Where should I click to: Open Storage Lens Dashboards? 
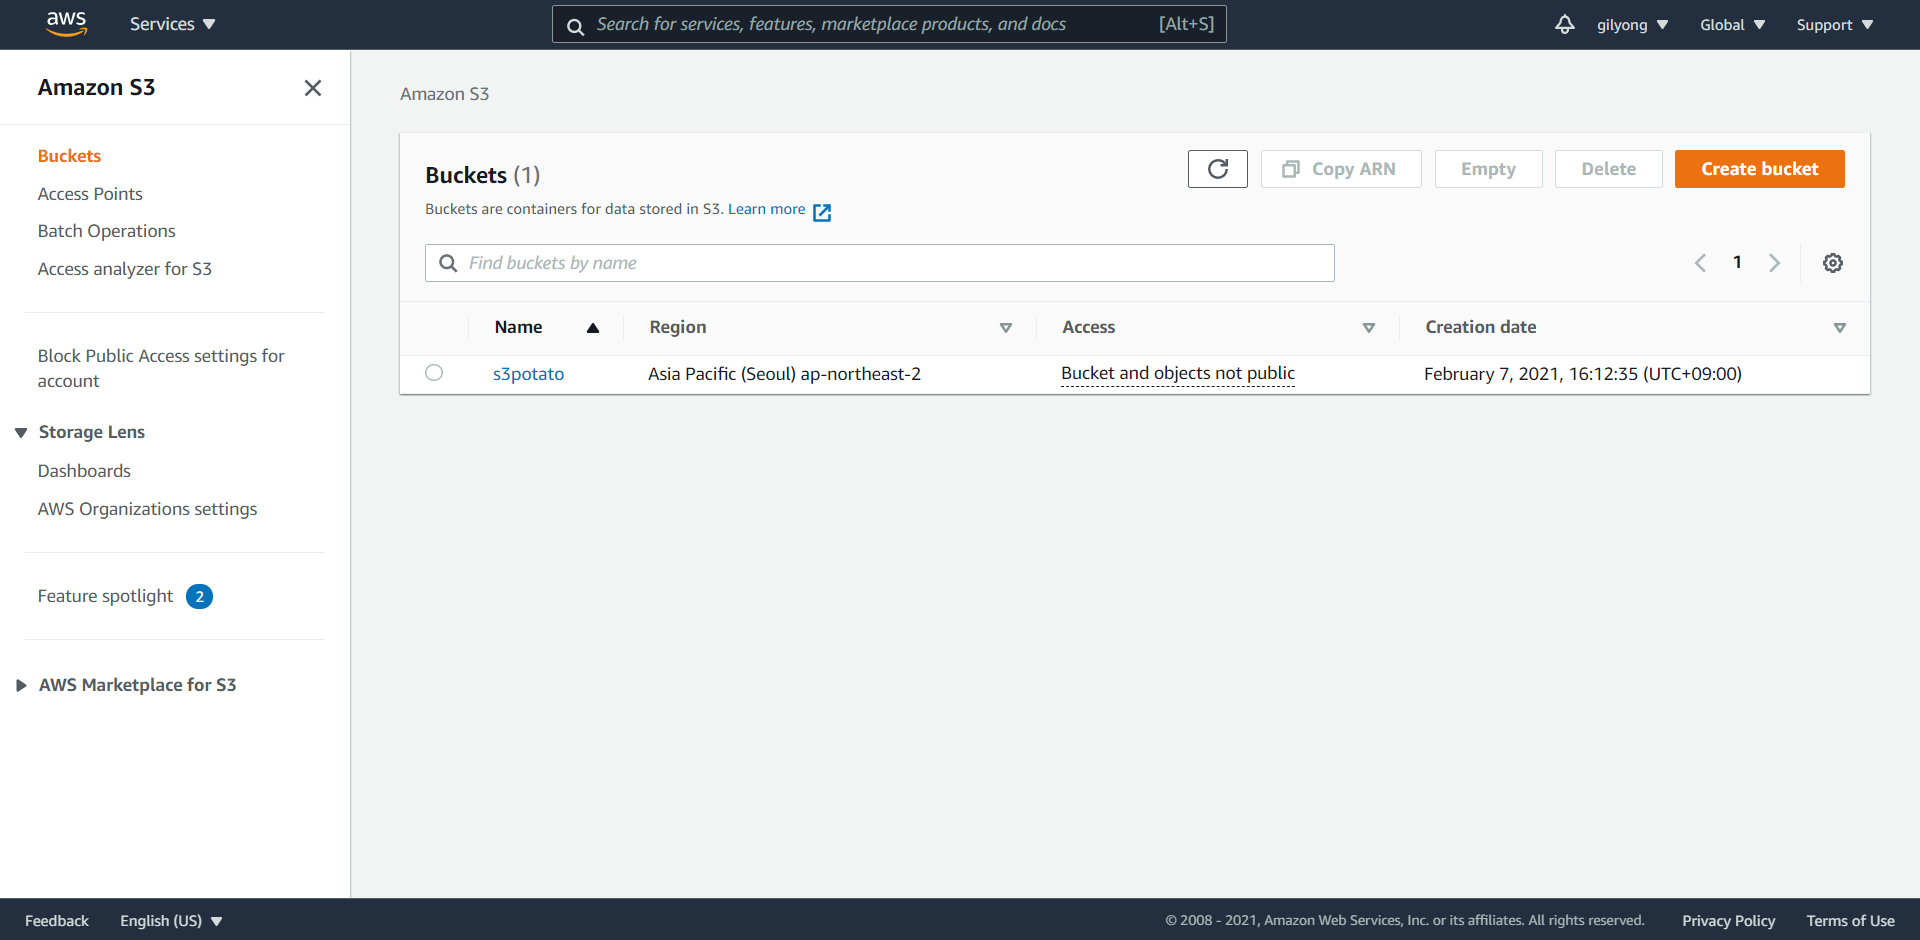click(x=84, y=471)
